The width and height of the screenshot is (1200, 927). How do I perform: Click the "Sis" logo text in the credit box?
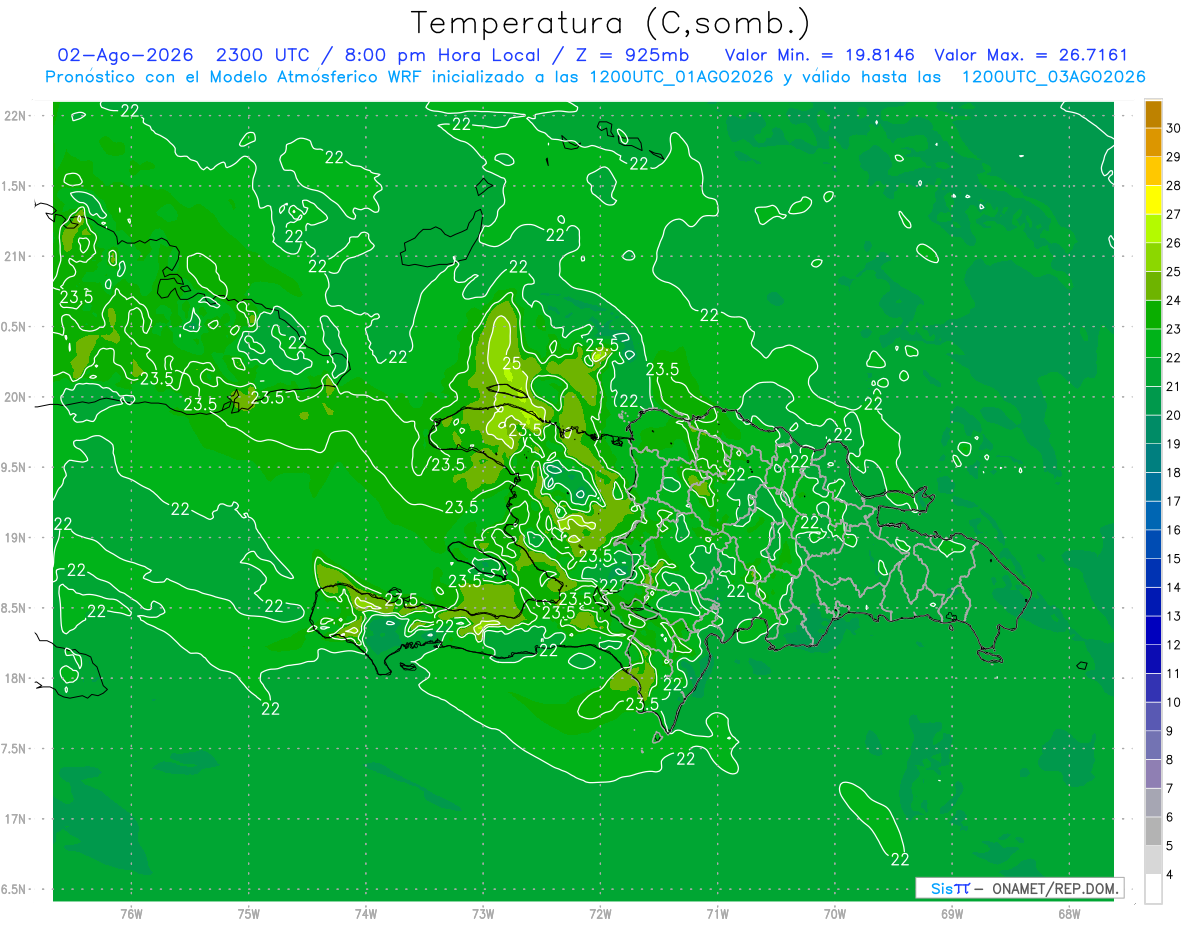pos(942,888)
